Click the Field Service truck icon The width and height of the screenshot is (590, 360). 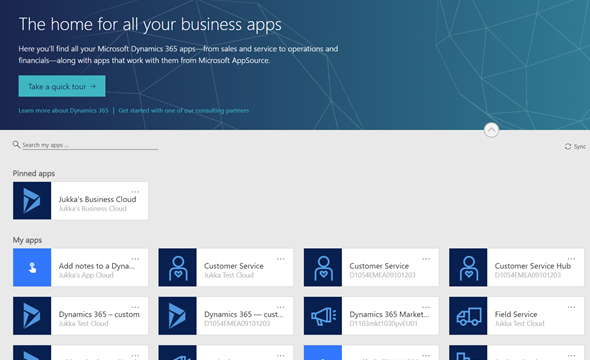[x=468, y=316]
